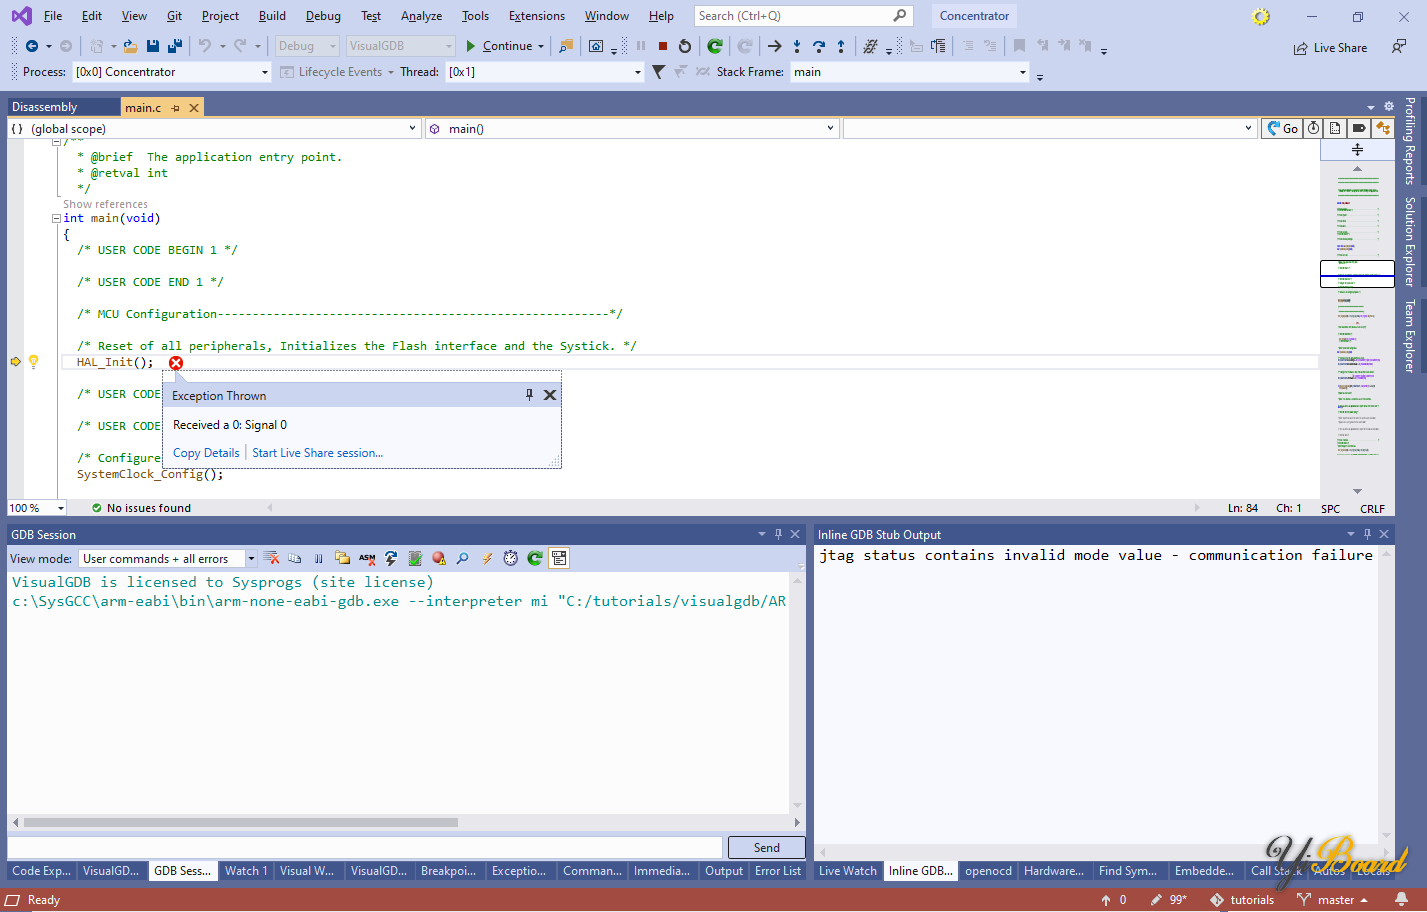
Task: Switch to the Error List tab
Action: [777, 871]
